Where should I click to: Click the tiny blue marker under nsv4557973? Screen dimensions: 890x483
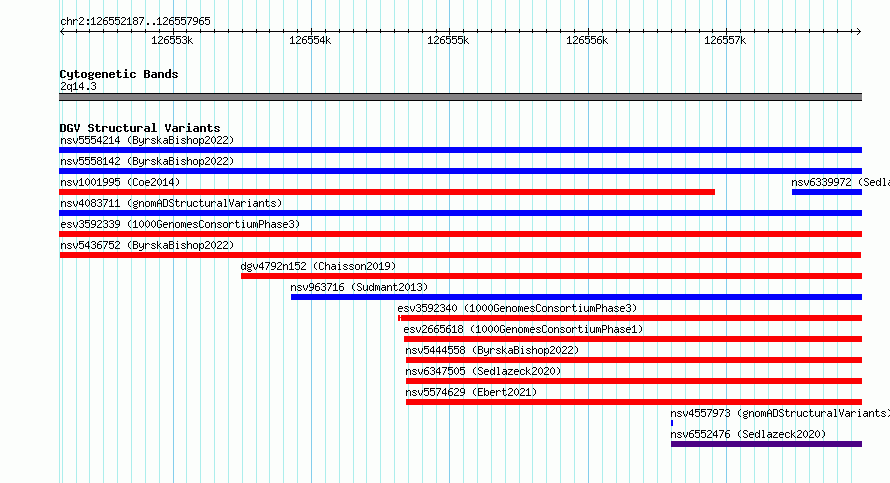click(672, 423)
